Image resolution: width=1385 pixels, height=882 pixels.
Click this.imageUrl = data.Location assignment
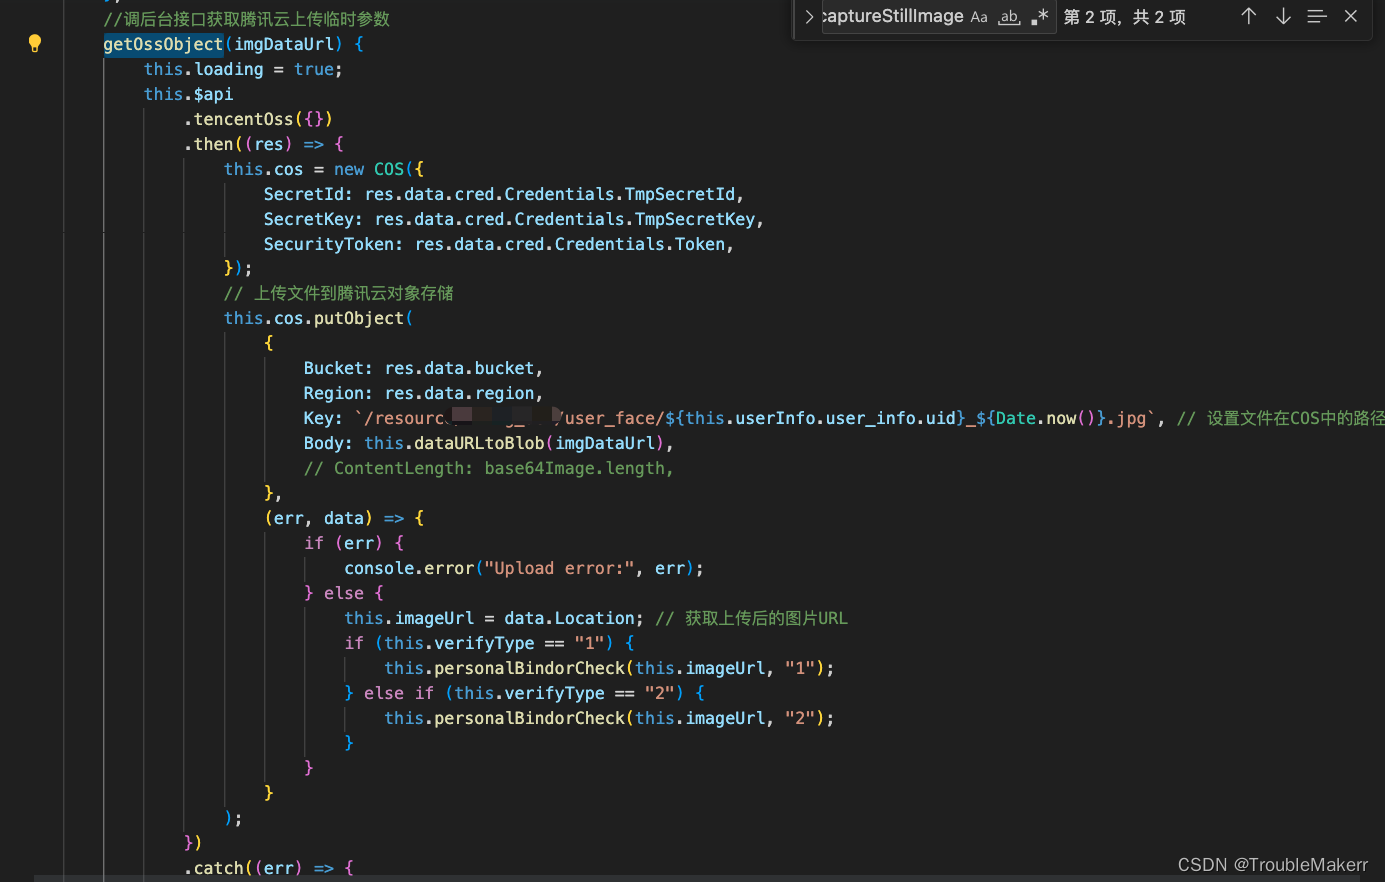tap(494, 618)
